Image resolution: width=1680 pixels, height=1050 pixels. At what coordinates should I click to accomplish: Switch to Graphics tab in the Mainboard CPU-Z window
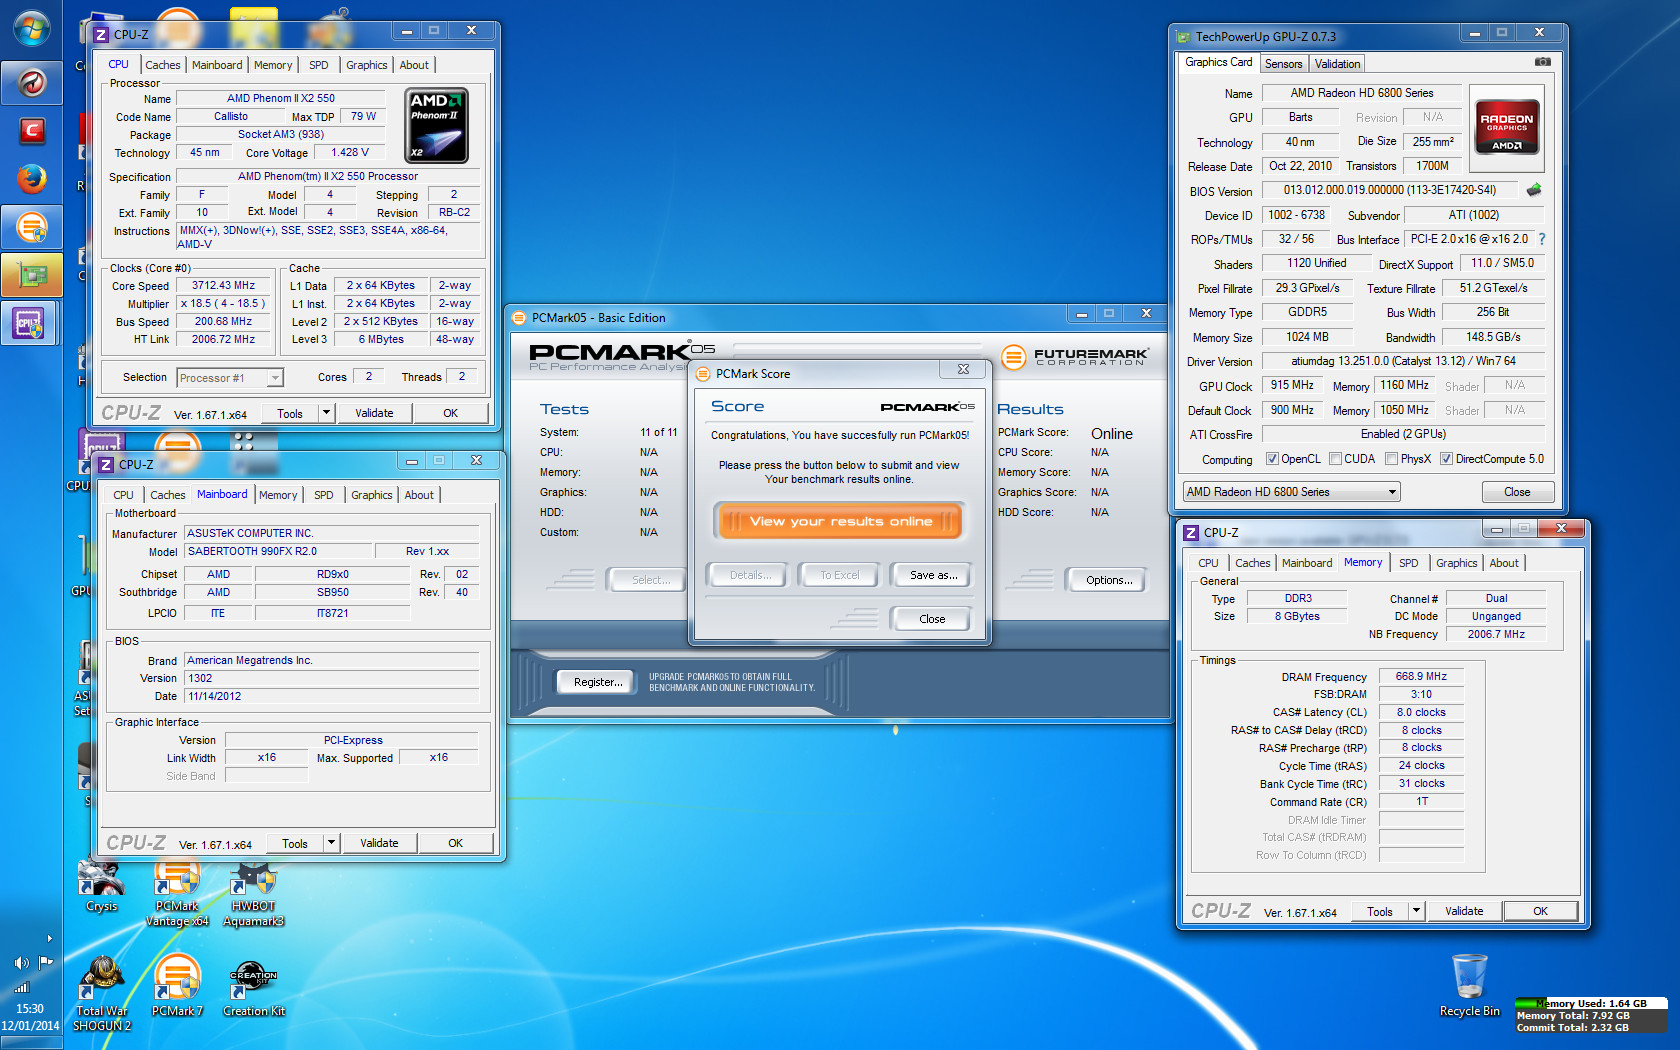371,495
